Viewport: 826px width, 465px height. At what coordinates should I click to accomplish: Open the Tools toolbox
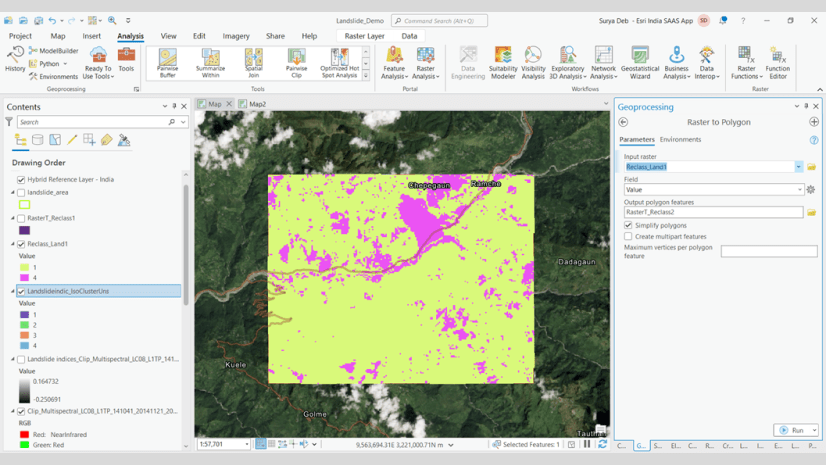coord(126,59)
